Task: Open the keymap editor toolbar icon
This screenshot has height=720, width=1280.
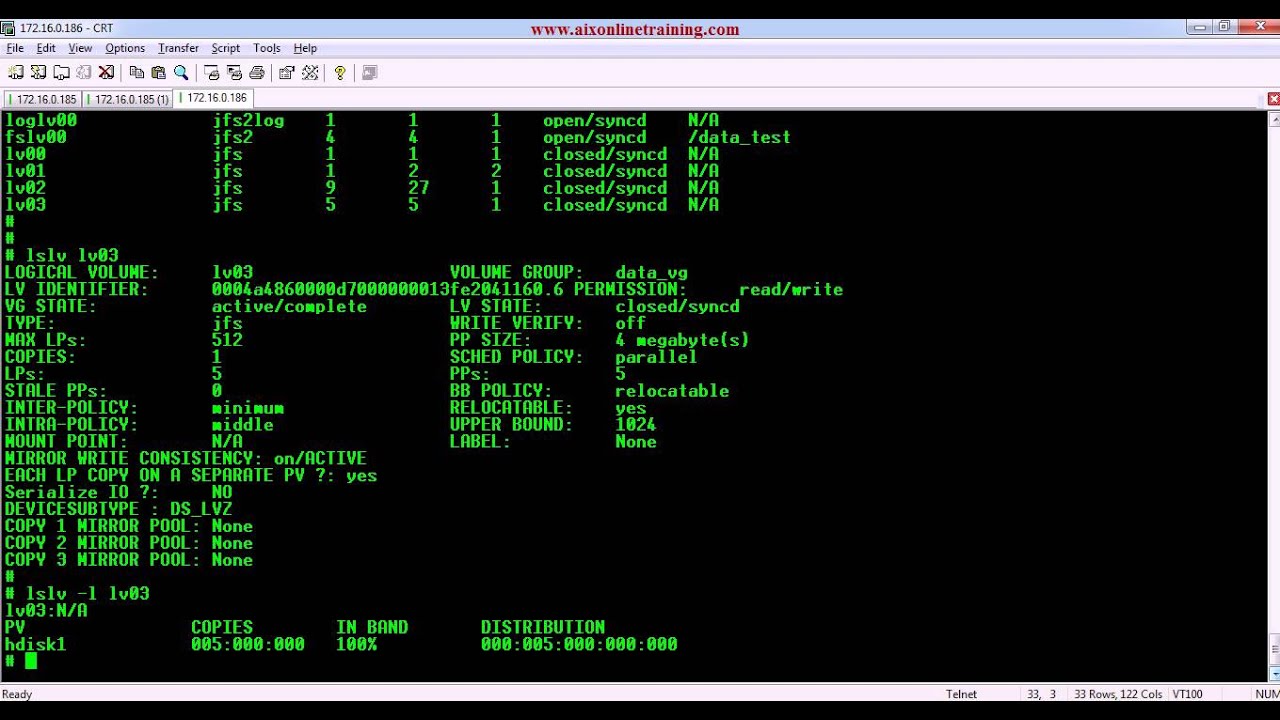Action: click(310, 72)
